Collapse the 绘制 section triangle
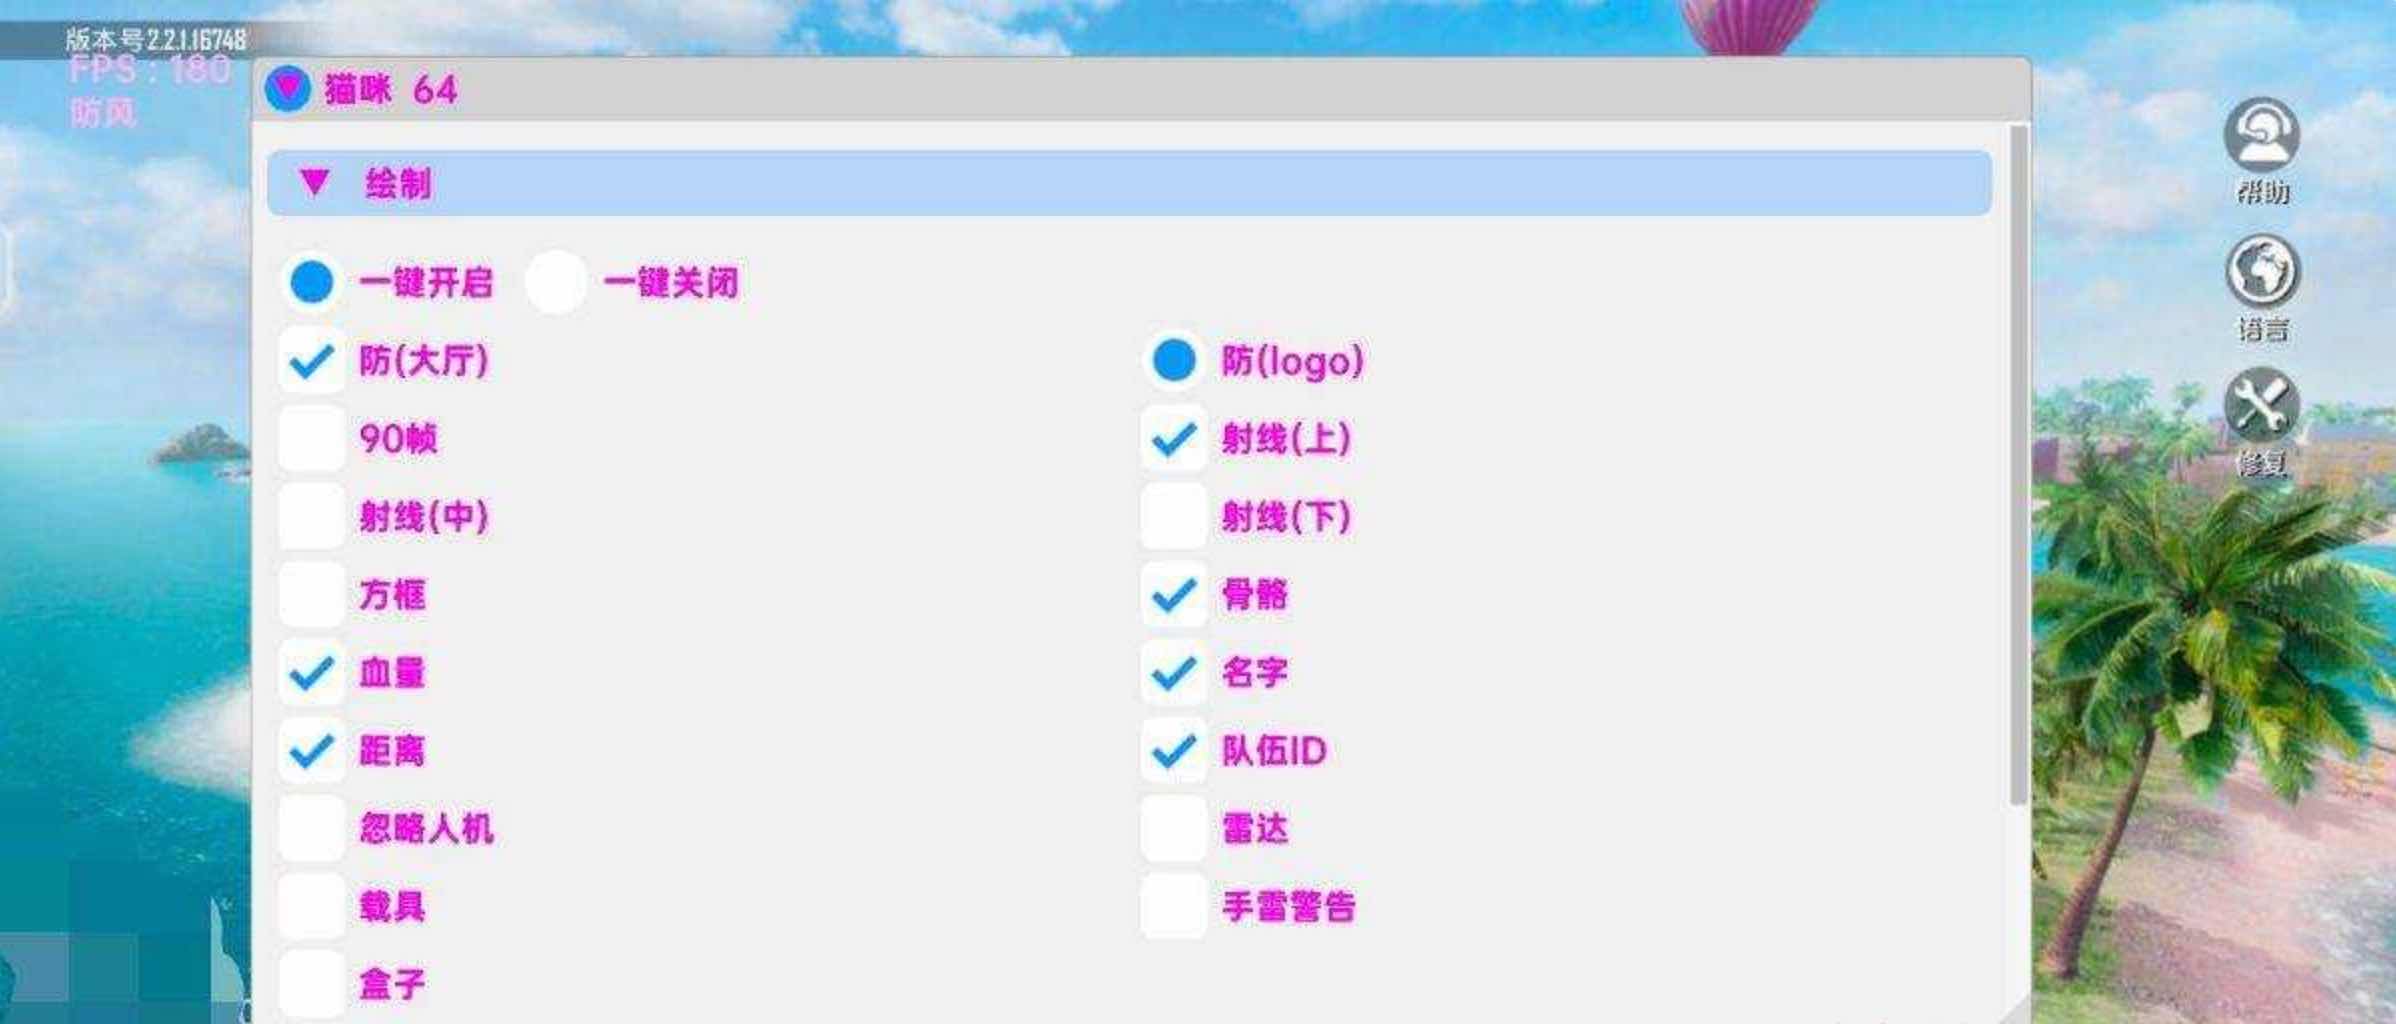Screen dimensions: 2396x1024 314,182
